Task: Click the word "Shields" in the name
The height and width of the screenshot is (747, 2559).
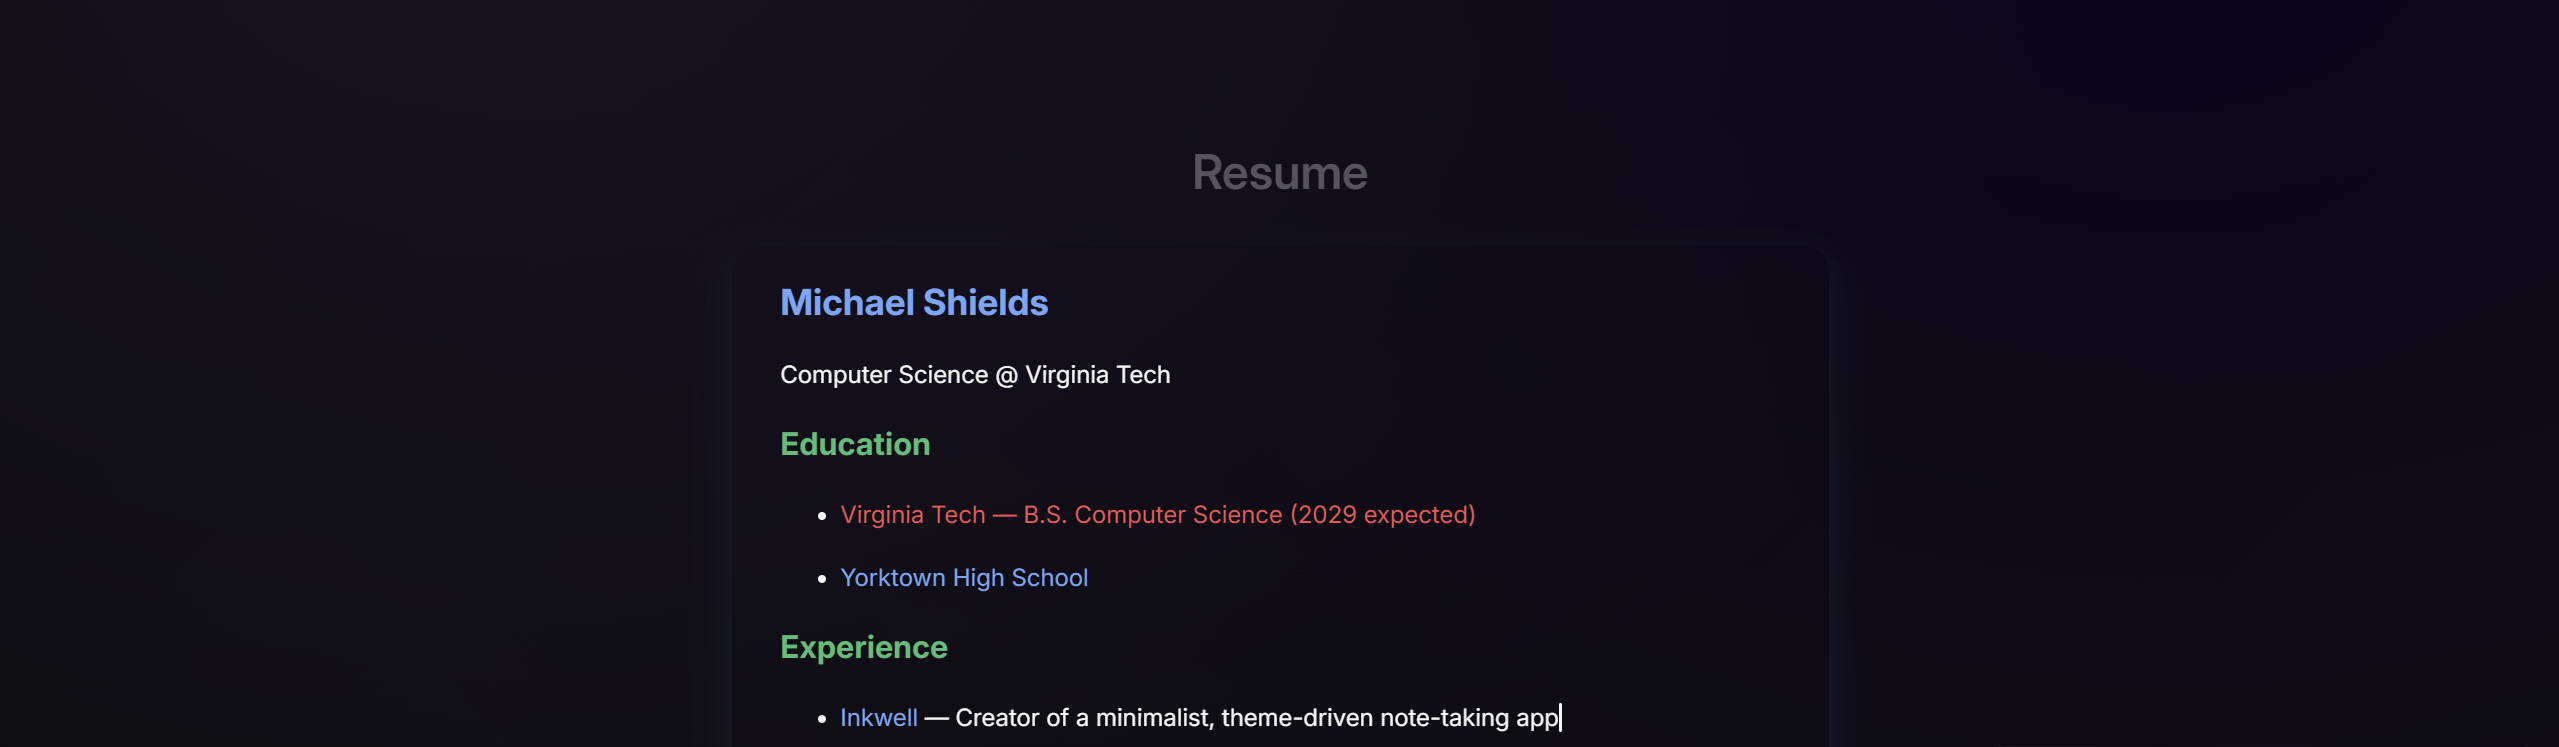Action: tap(985, 303)
